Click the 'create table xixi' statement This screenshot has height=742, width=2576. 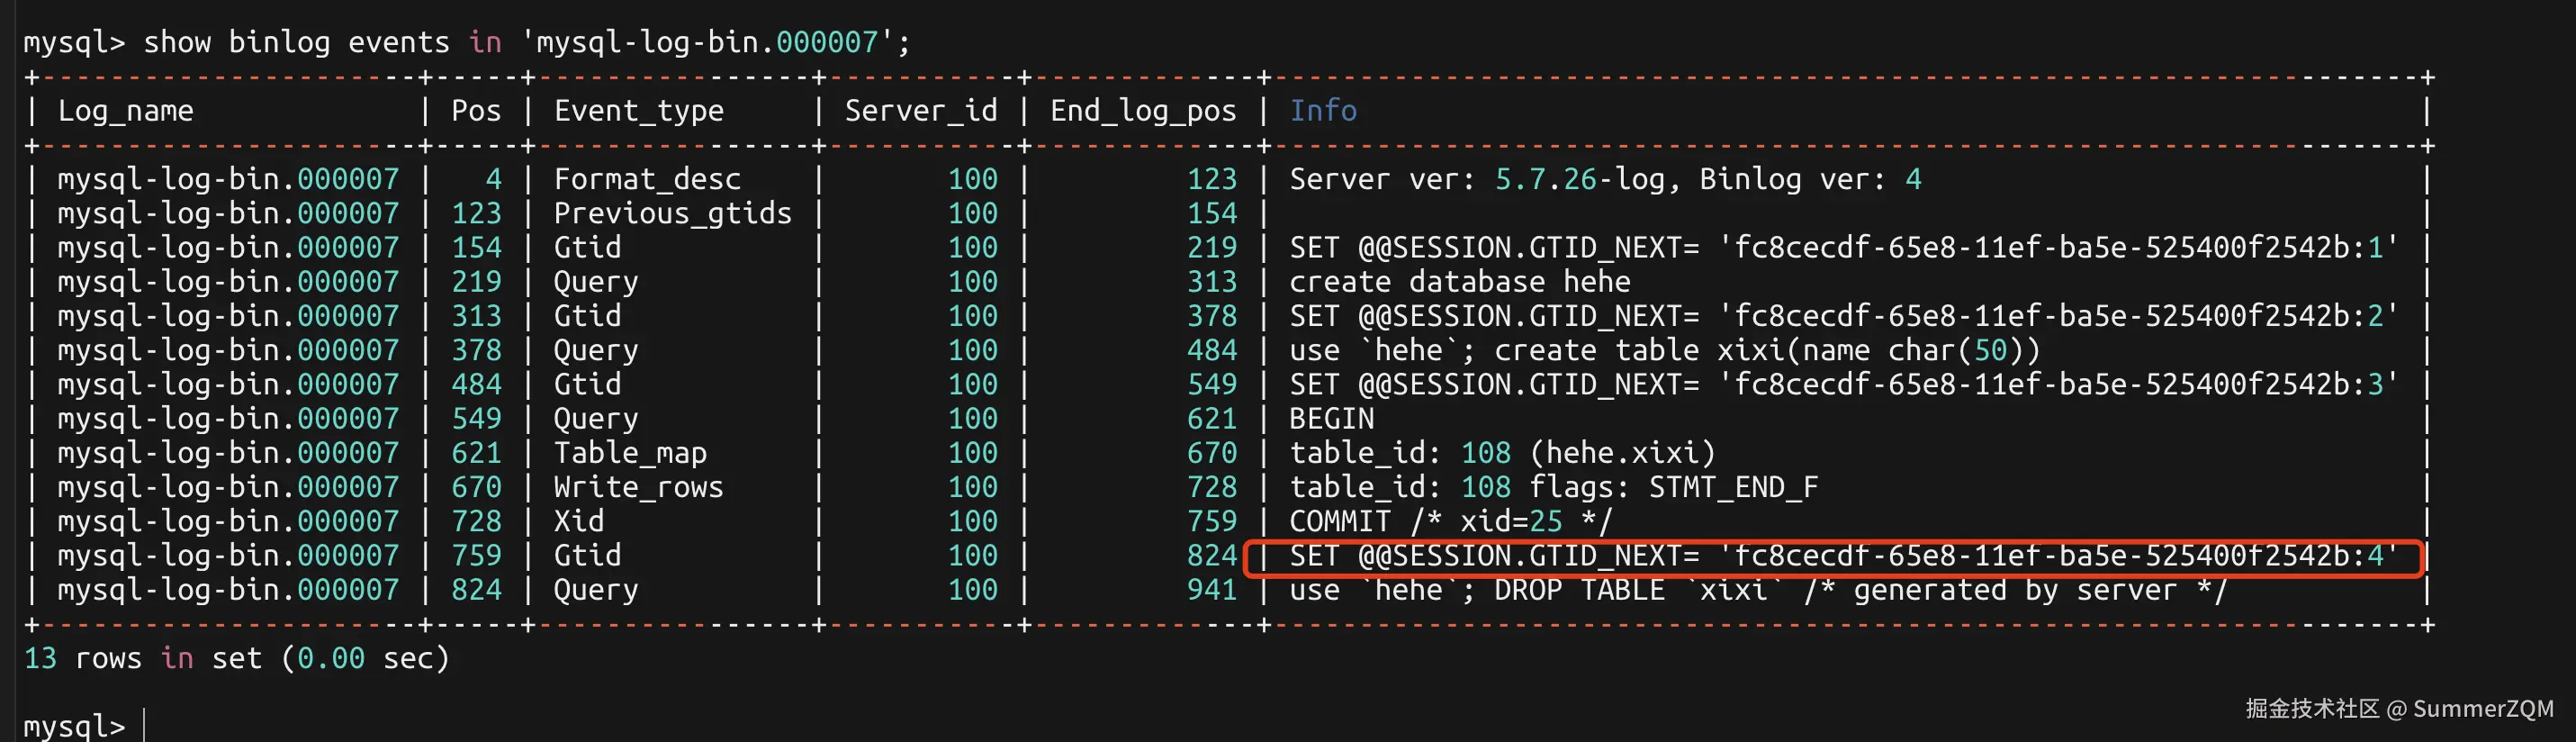pyautogui.click(x=1664, y=350)
